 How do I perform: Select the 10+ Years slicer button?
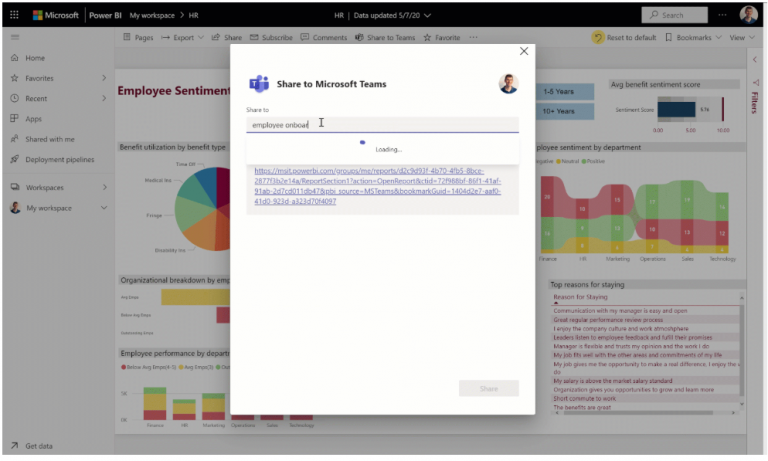[565, 111]
